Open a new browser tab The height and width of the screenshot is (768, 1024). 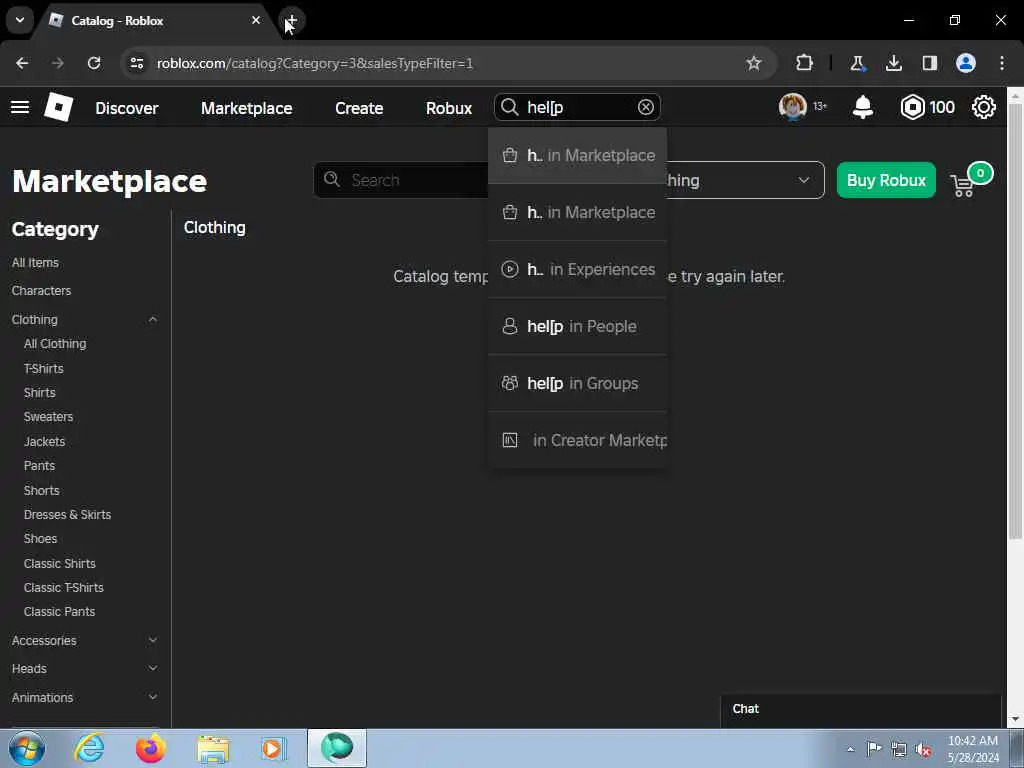[x=291, y=20]
